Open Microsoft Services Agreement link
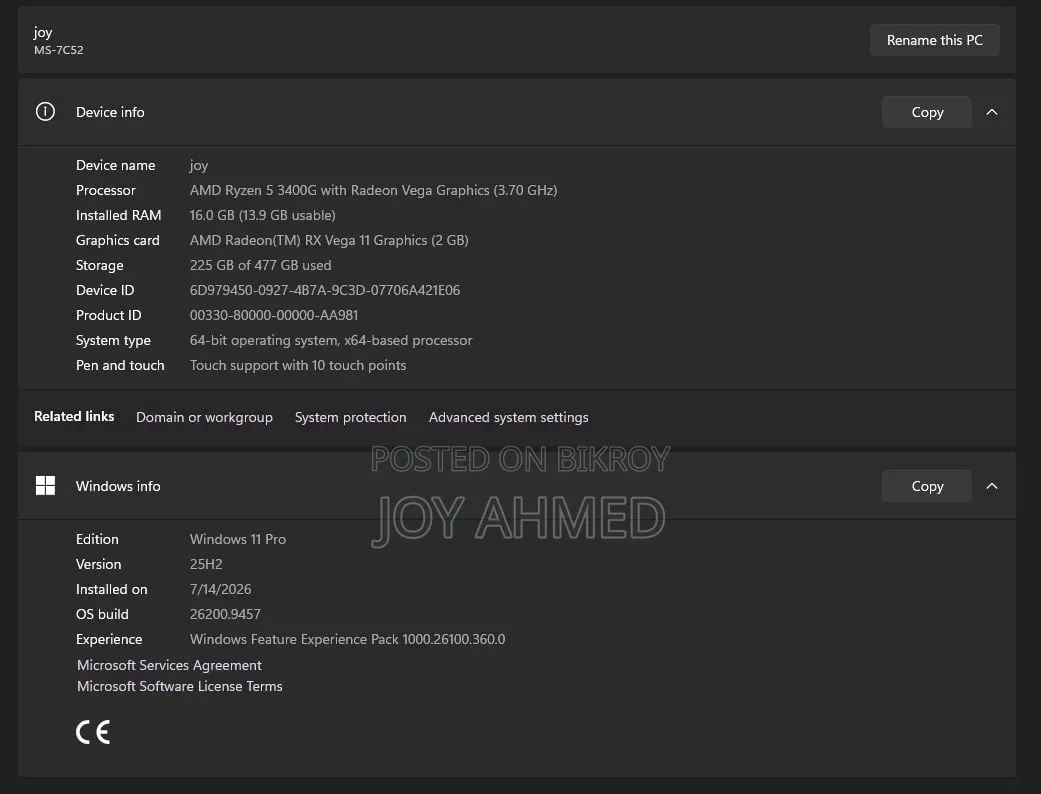 (169, 665)
